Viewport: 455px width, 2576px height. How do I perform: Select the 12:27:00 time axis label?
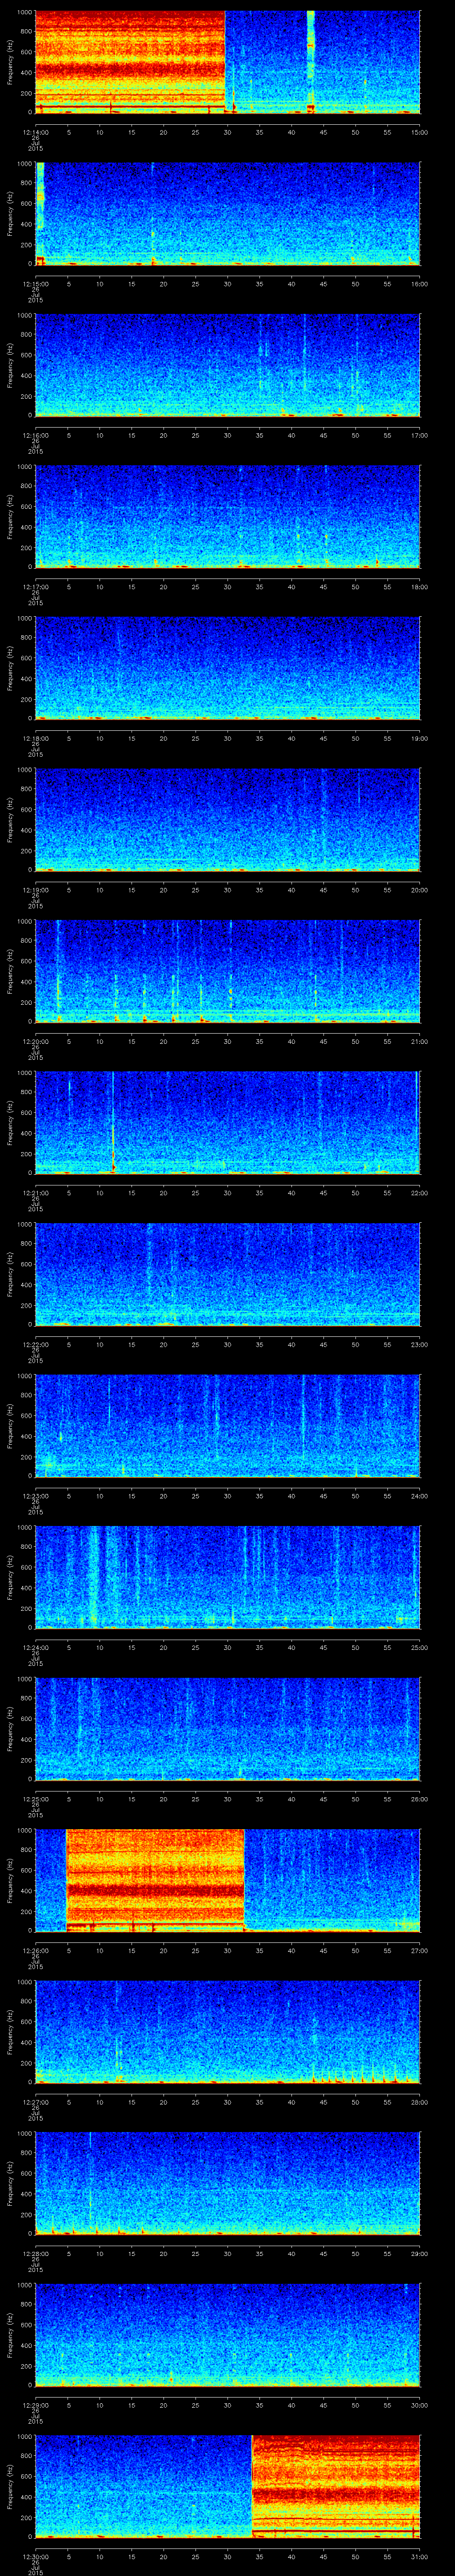point(35,2102)
